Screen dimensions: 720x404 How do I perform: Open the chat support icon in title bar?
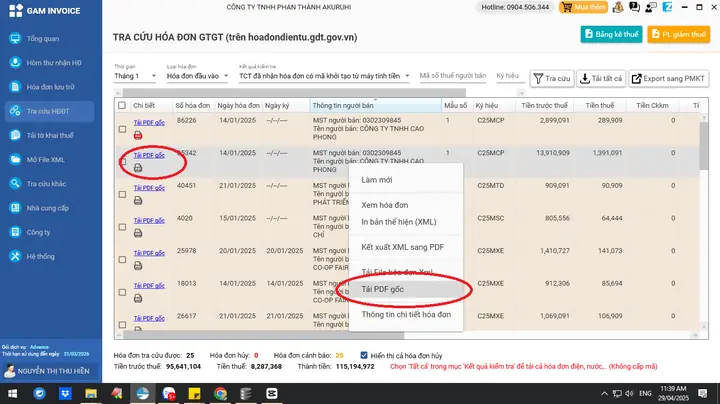coord(635,7)
